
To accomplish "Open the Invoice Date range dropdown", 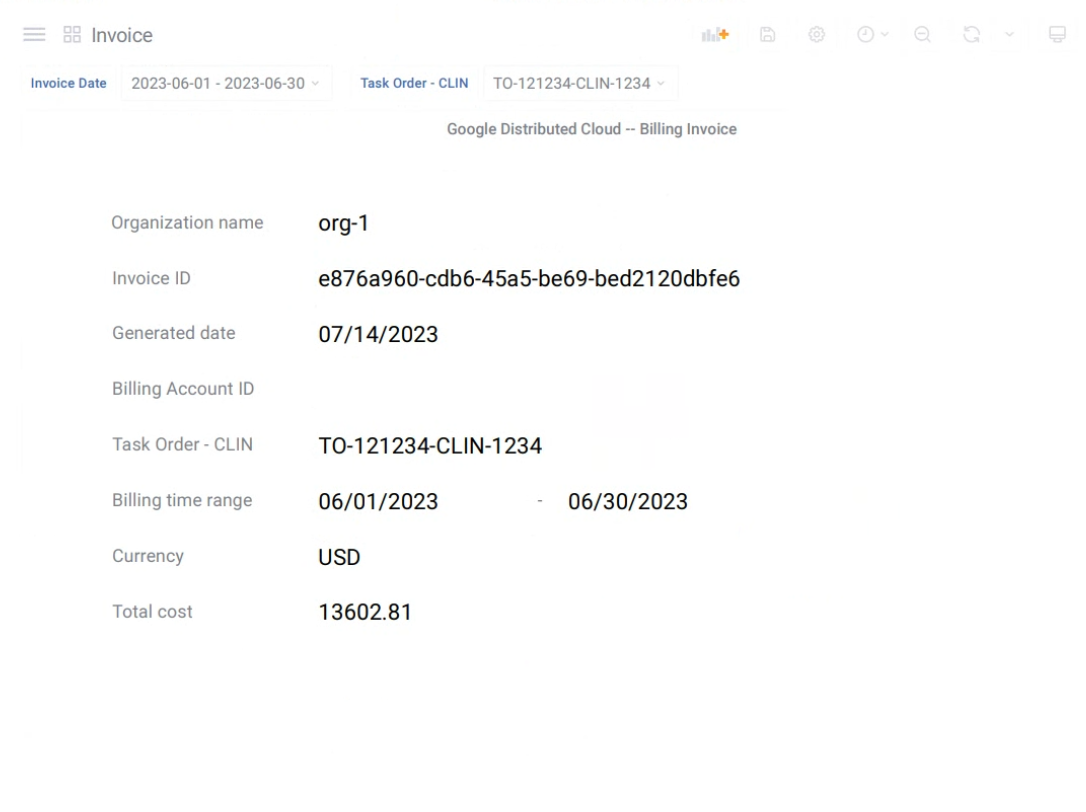I will (x=227, y=83).
